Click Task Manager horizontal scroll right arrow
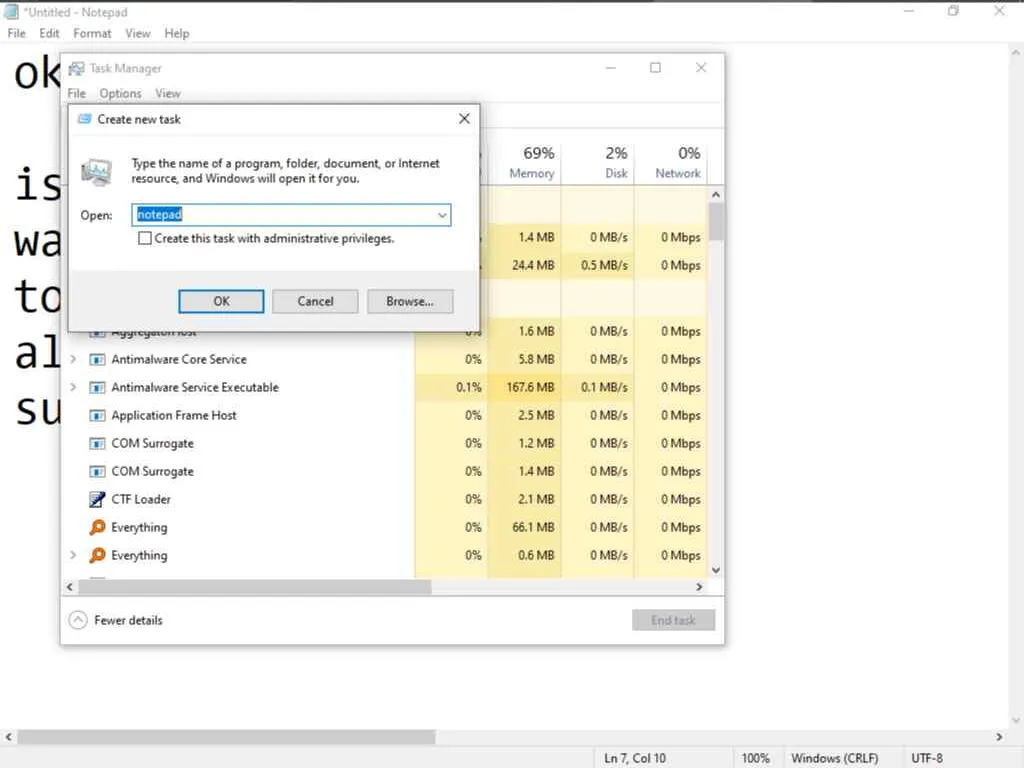This screenshot has width=1024, height=768. point(699,587)
